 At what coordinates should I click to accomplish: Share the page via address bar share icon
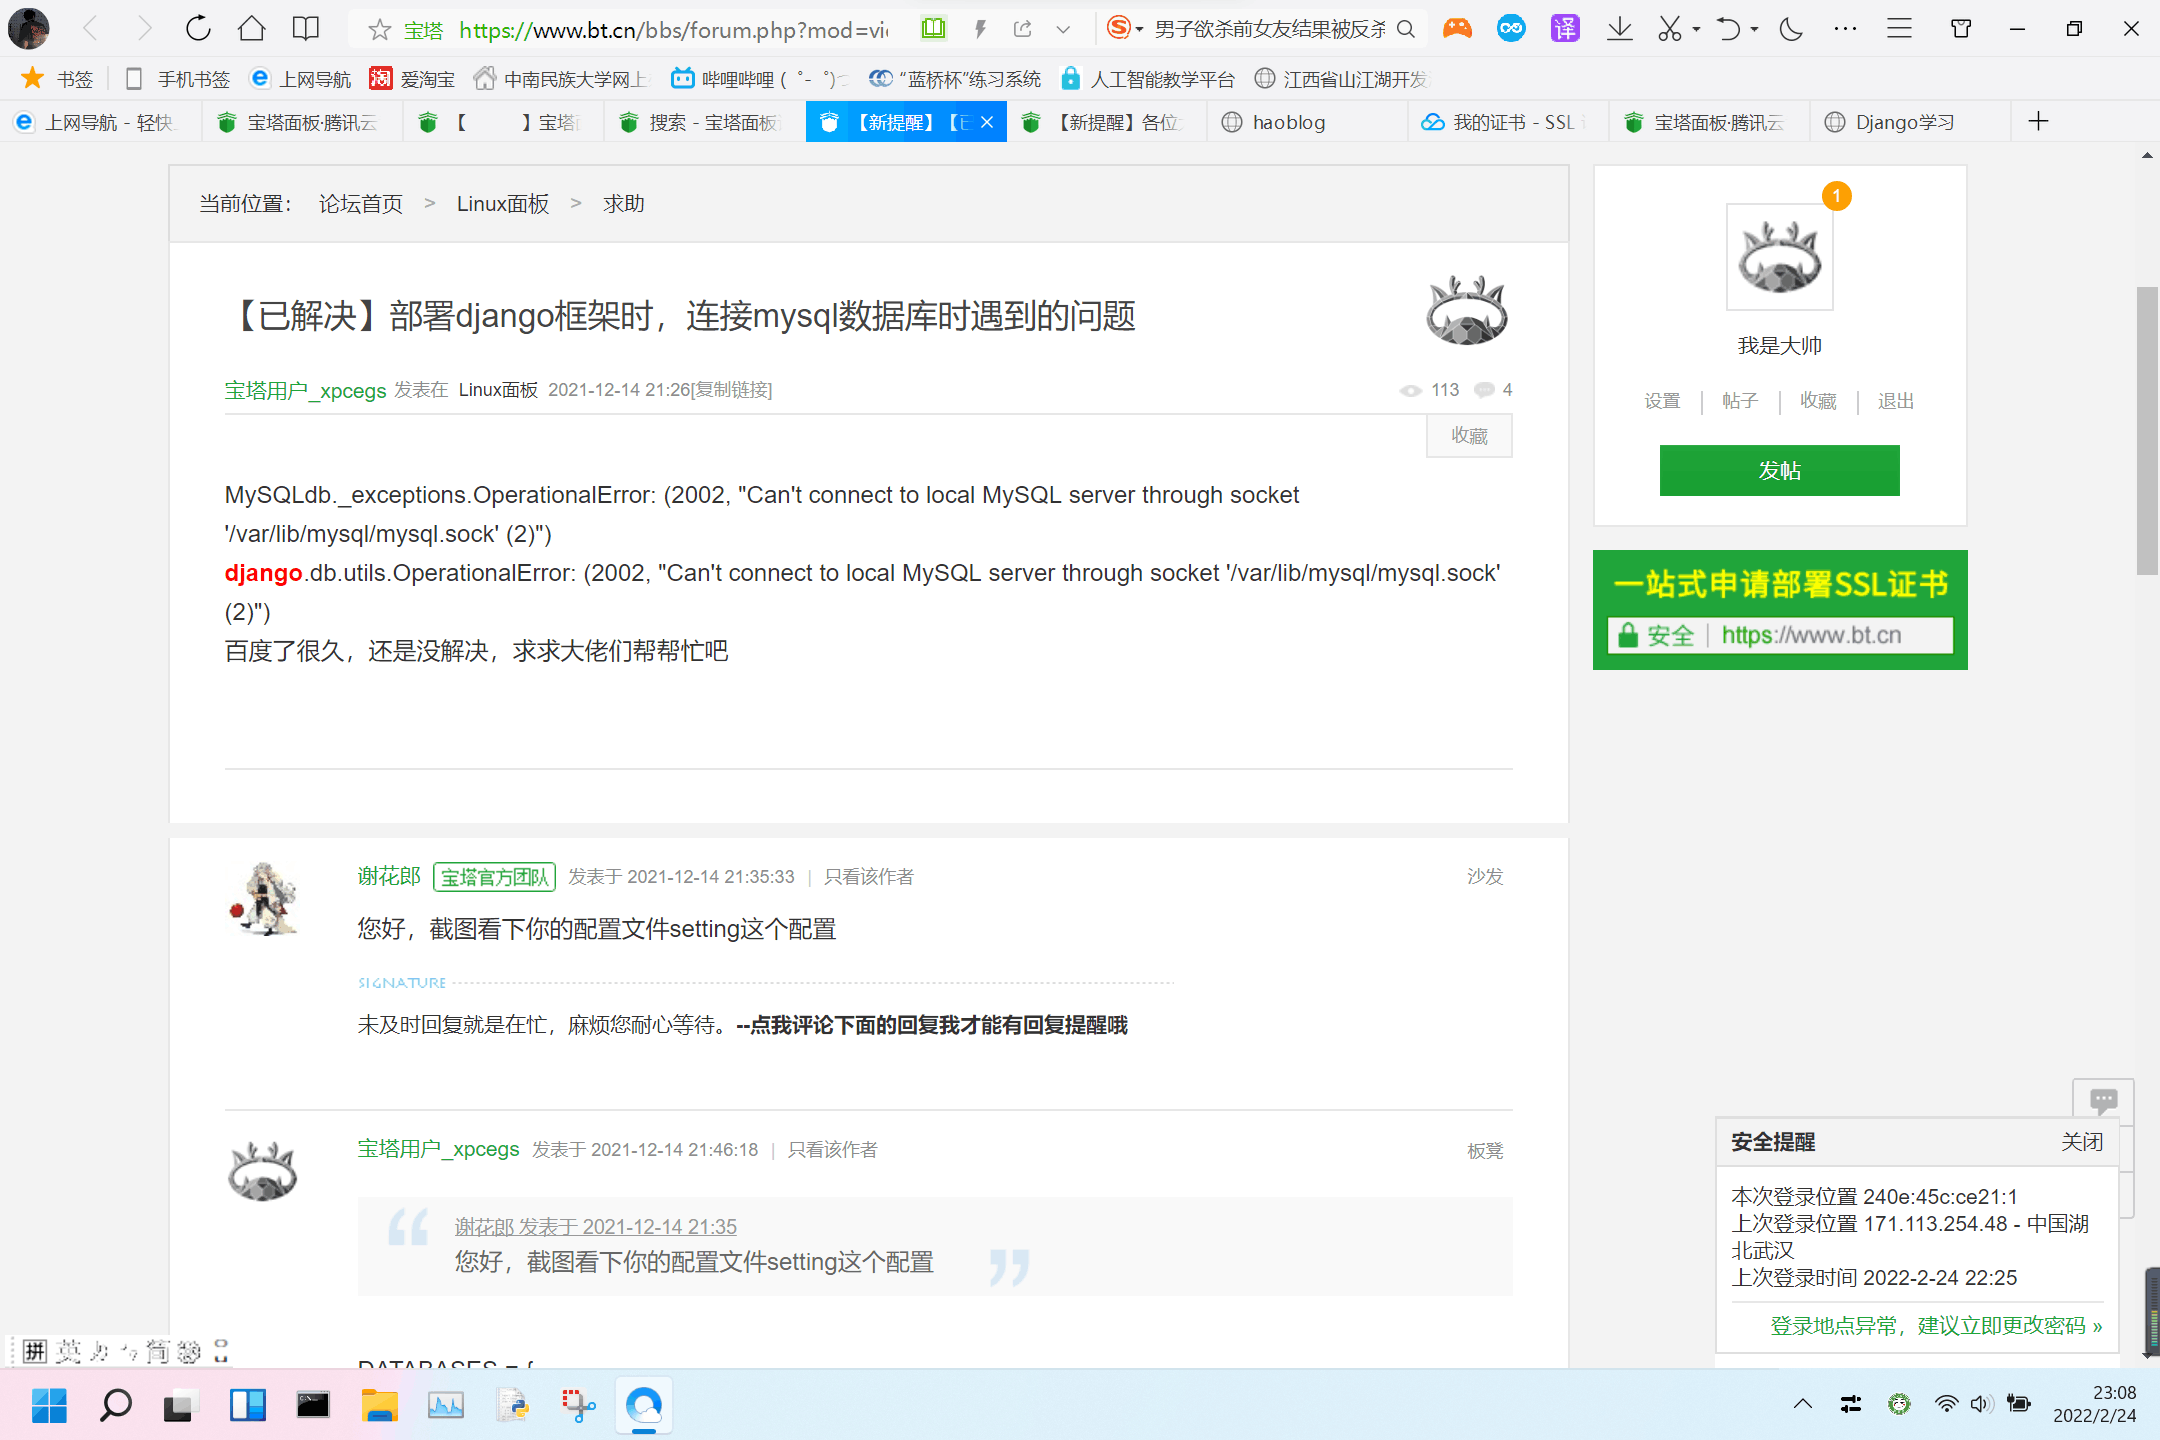click(x=1022, y=29)
